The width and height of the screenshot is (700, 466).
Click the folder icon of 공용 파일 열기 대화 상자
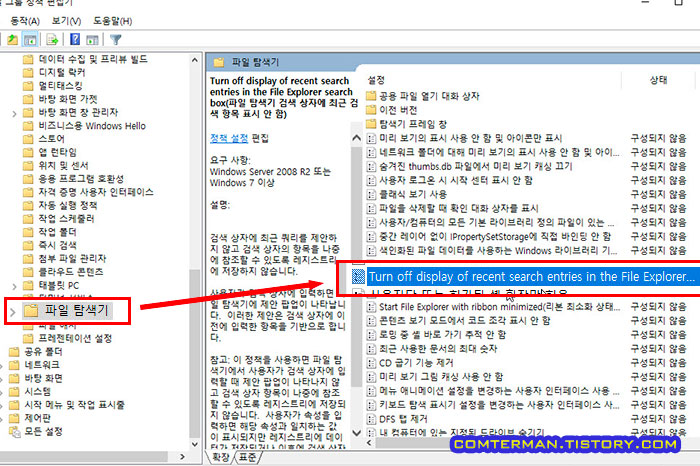pyautogui.click(x=371, y=96)
